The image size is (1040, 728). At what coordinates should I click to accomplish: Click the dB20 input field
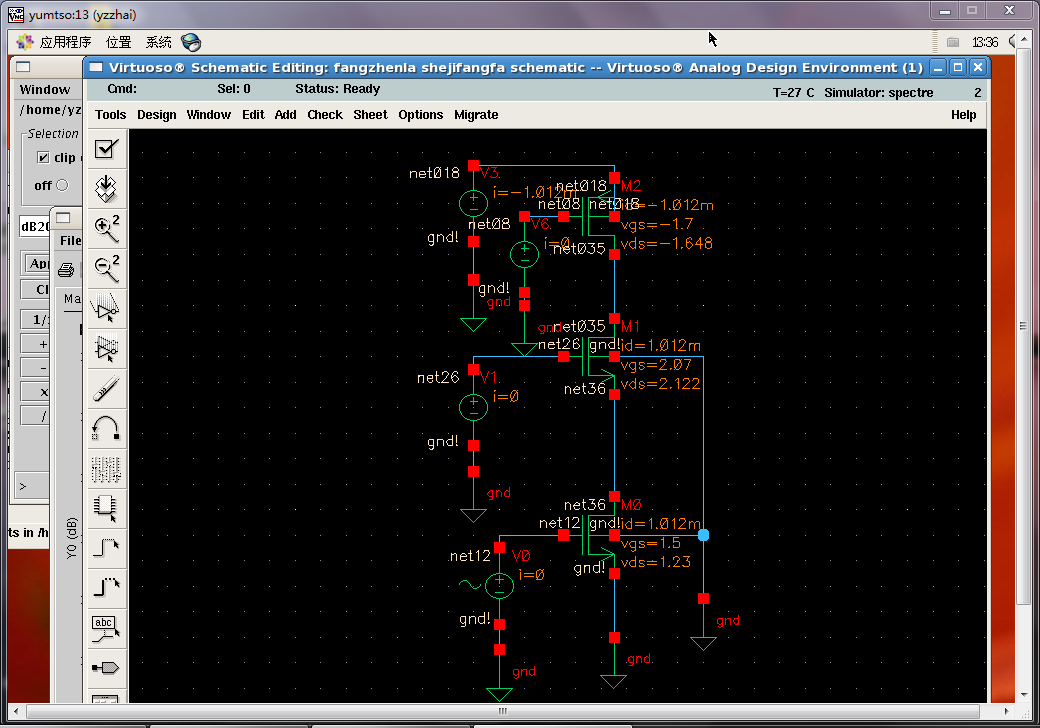tap(33, 226)
